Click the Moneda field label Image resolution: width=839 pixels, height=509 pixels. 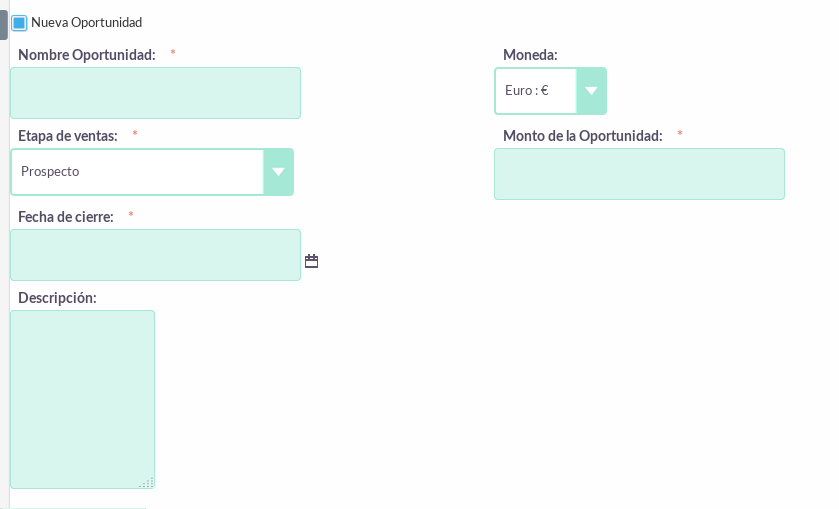(x=530, y=55)
